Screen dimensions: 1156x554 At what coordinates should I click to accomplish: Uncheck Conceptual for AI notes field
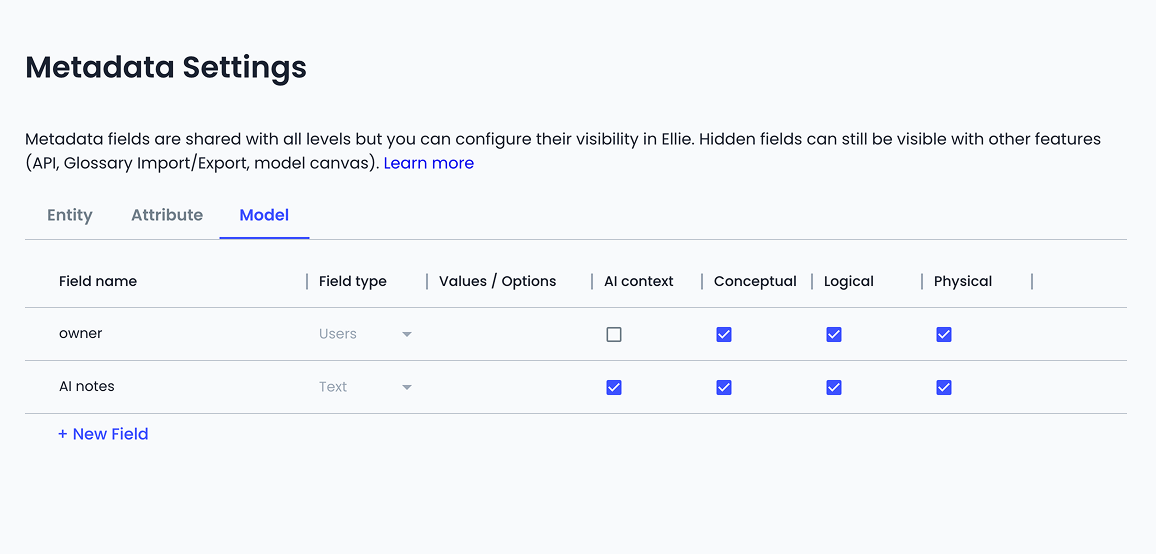click(x=723, y=387)
